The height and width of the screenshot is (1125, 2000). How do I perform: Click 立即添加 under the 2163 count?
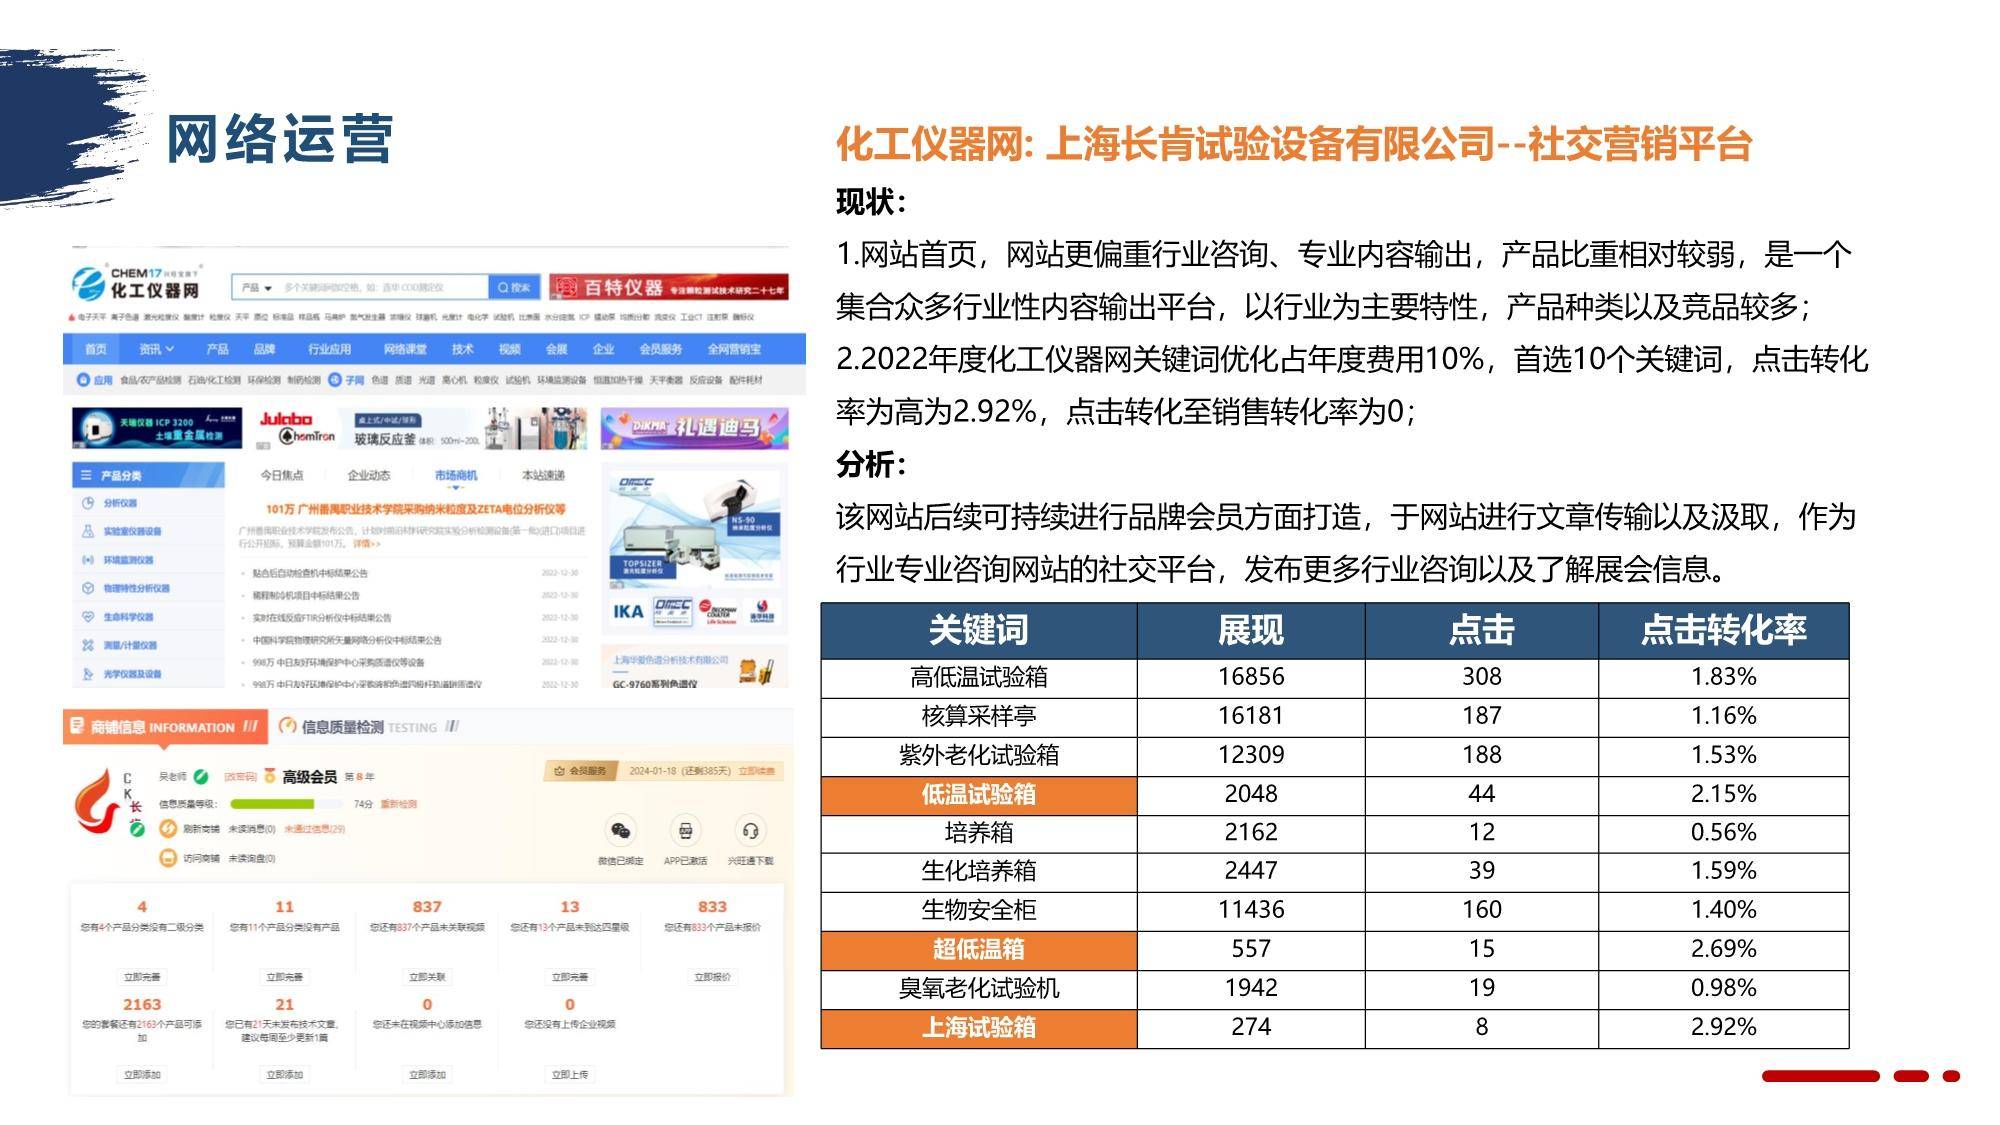[x=142, y=1075]
